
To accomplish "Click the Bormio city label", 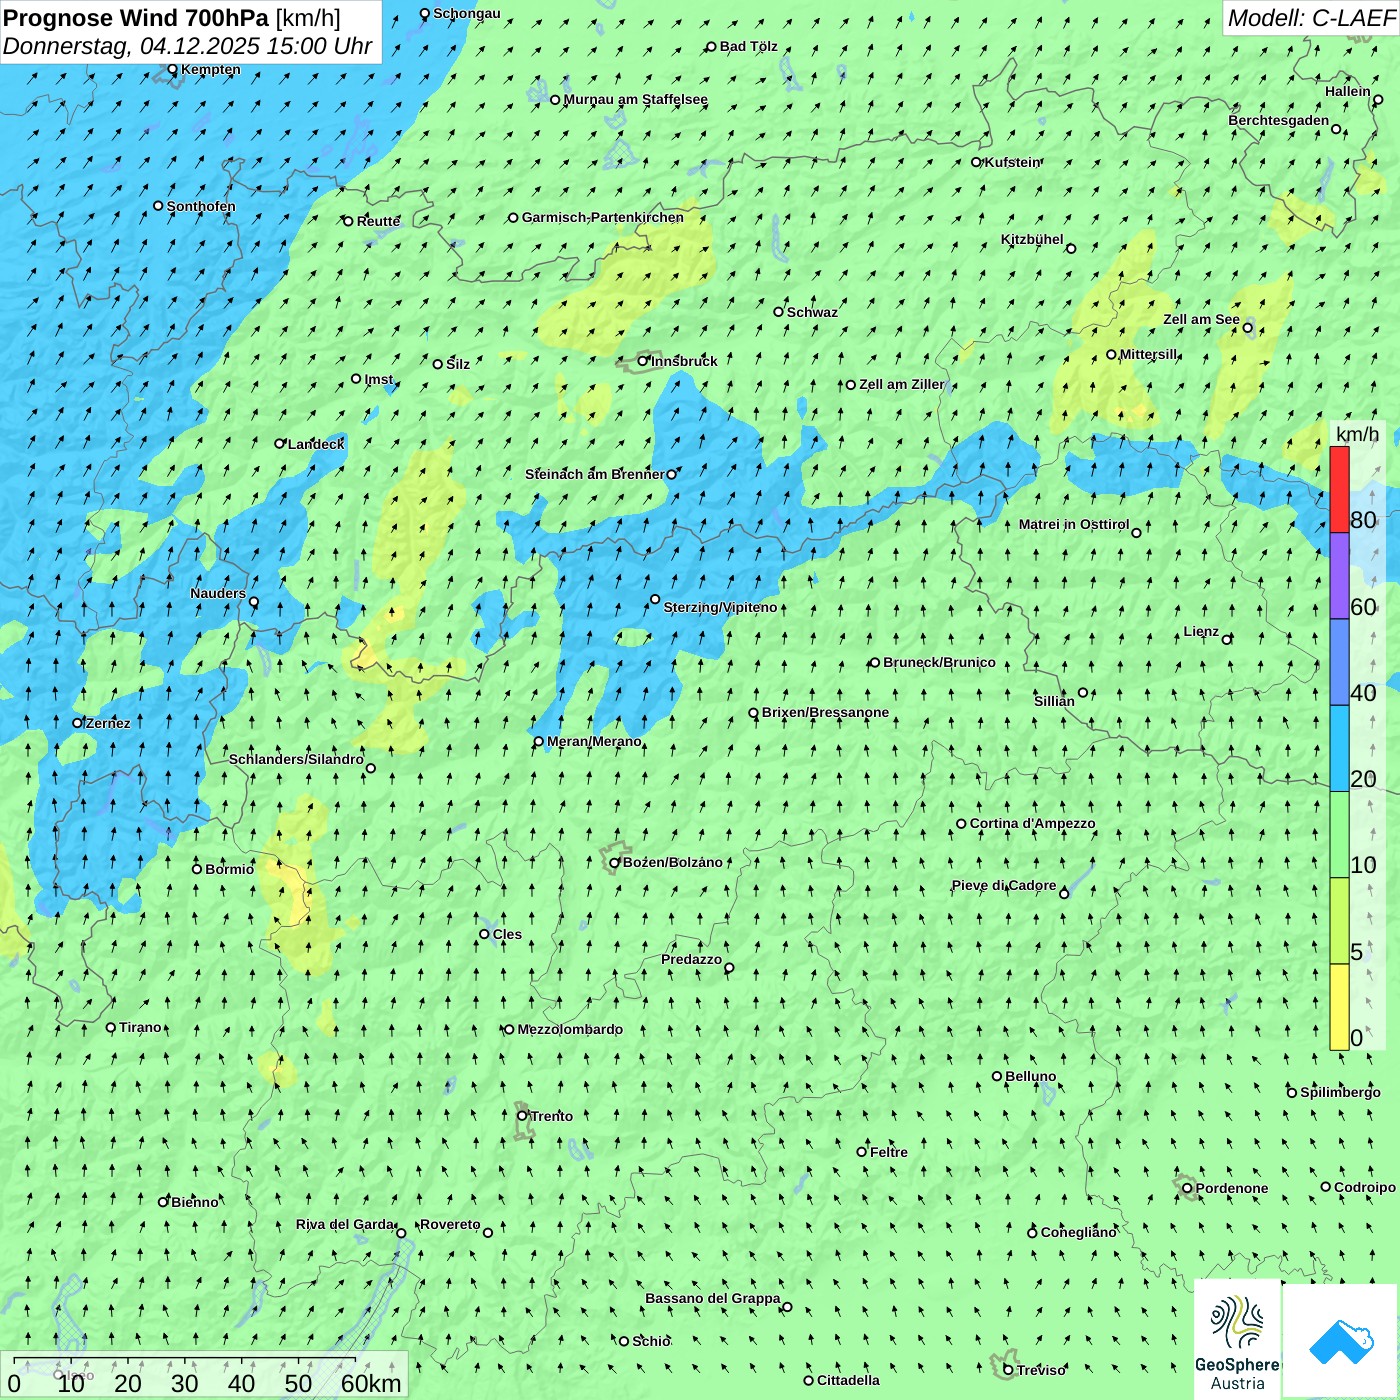I will tap(229, 869).
